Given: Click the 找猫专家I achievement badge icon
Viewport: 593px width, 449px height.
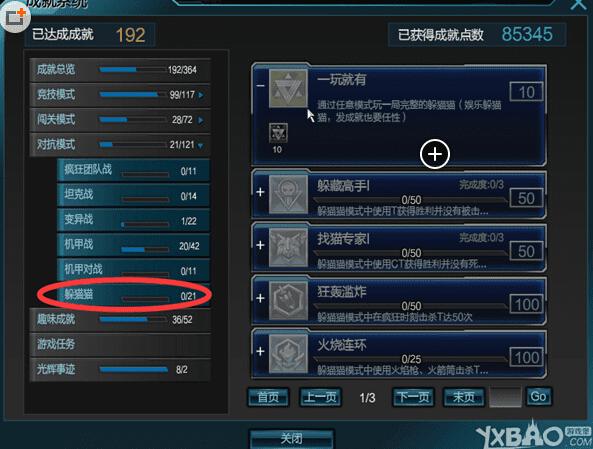Looking at the screenshot, I should click(288, 248).
